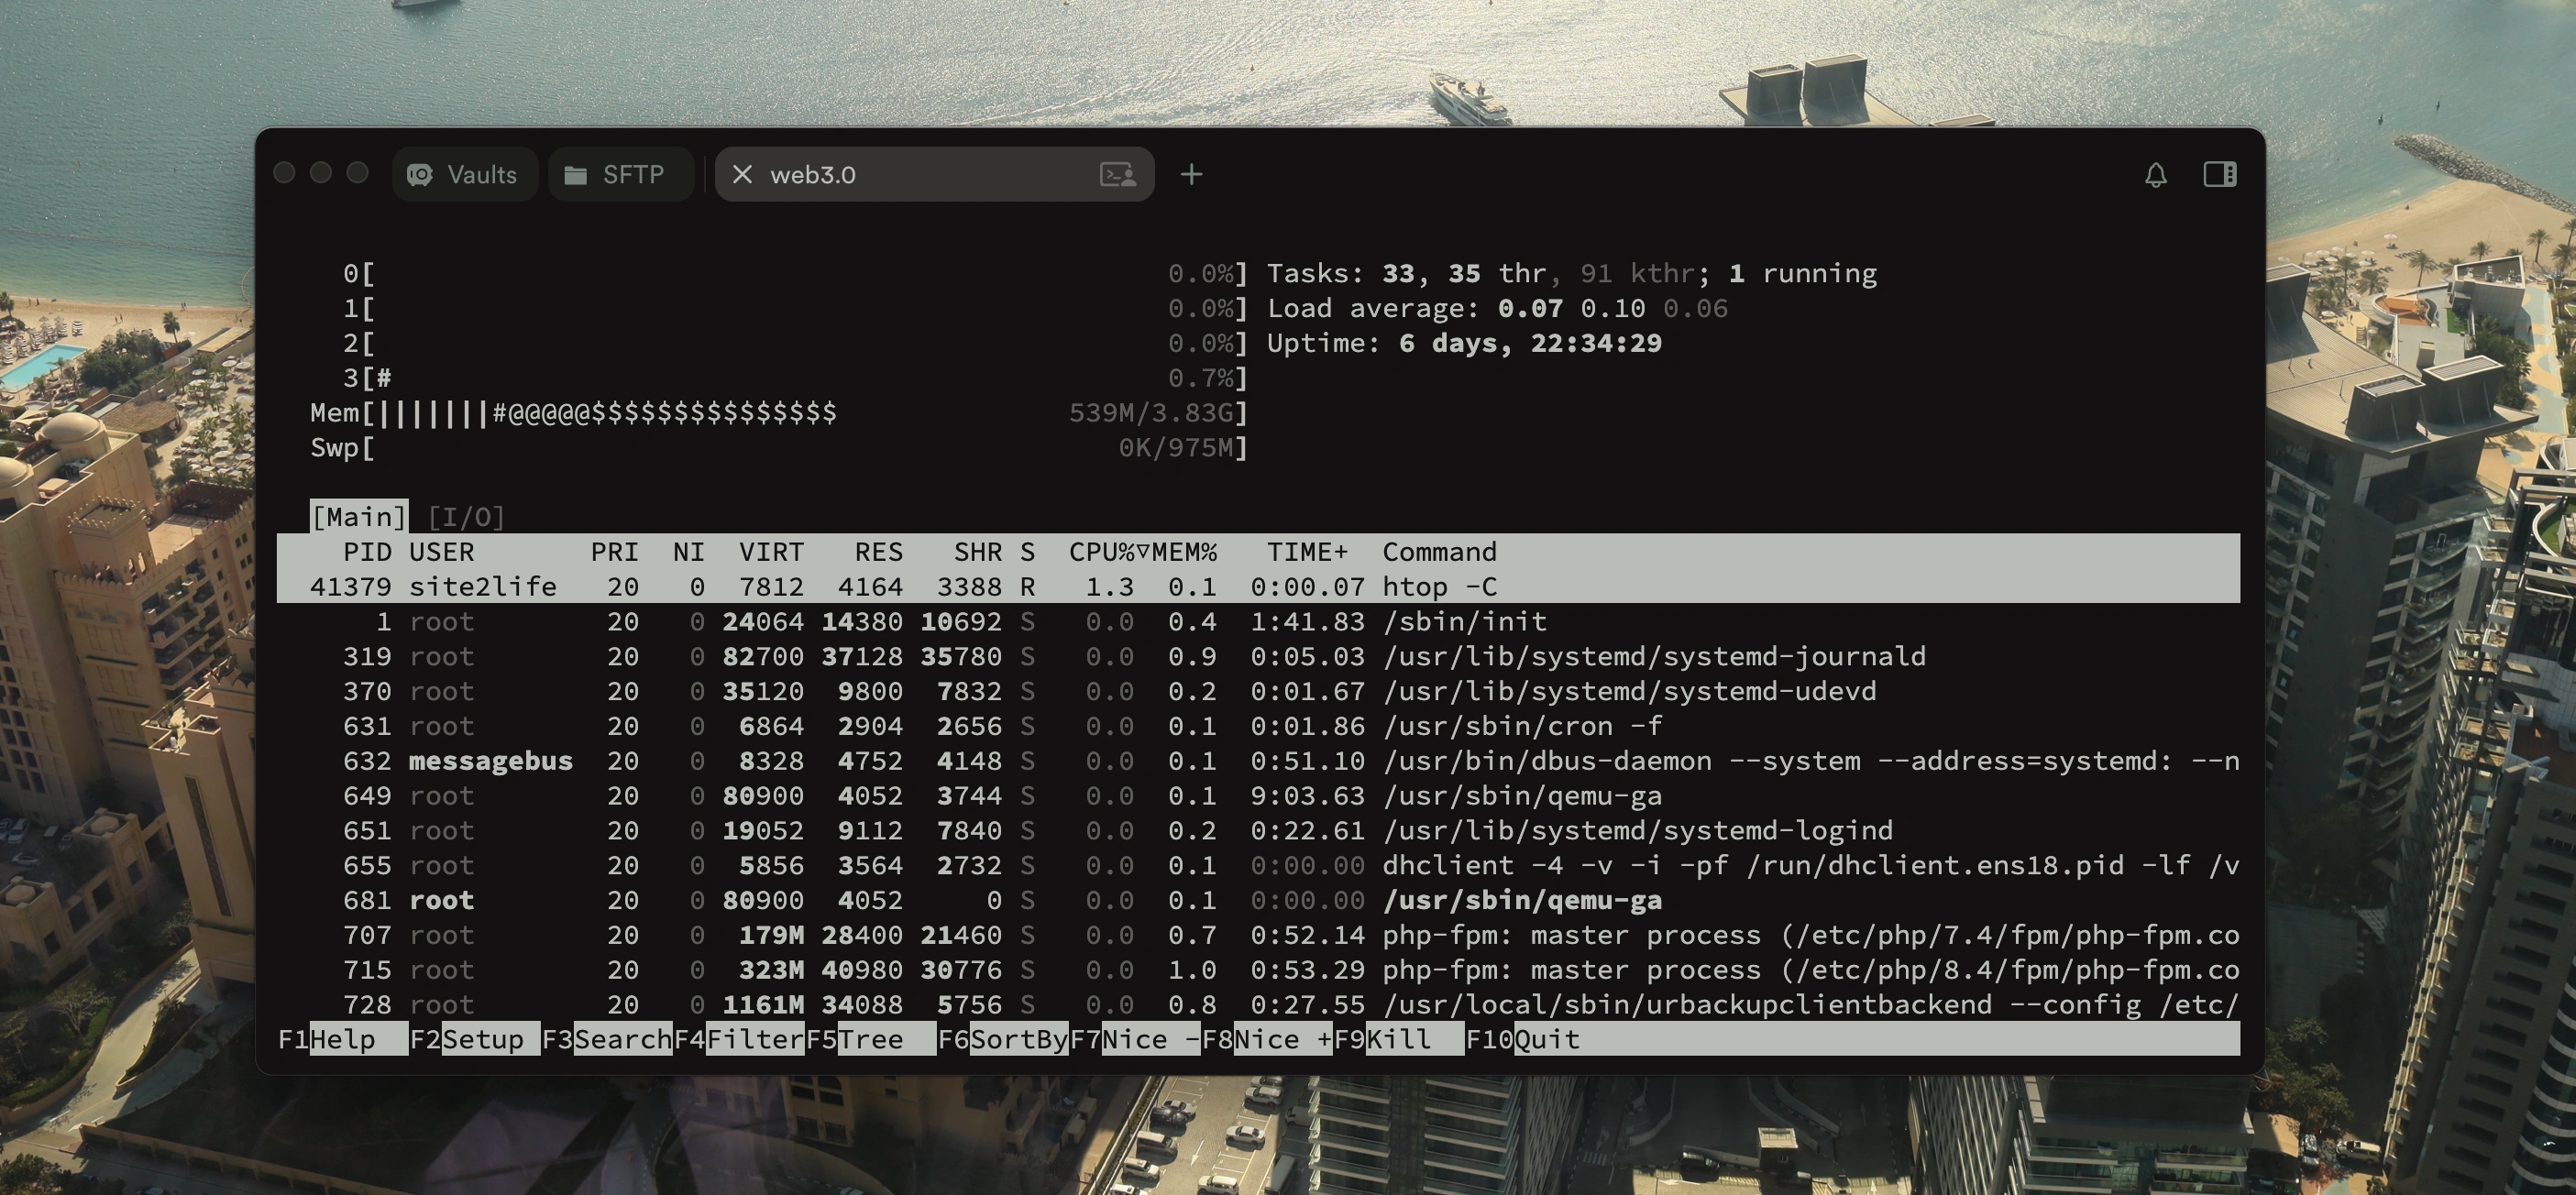Sort by the PID column header
The image size is (2576, 1195).
[x=367, y=552]
